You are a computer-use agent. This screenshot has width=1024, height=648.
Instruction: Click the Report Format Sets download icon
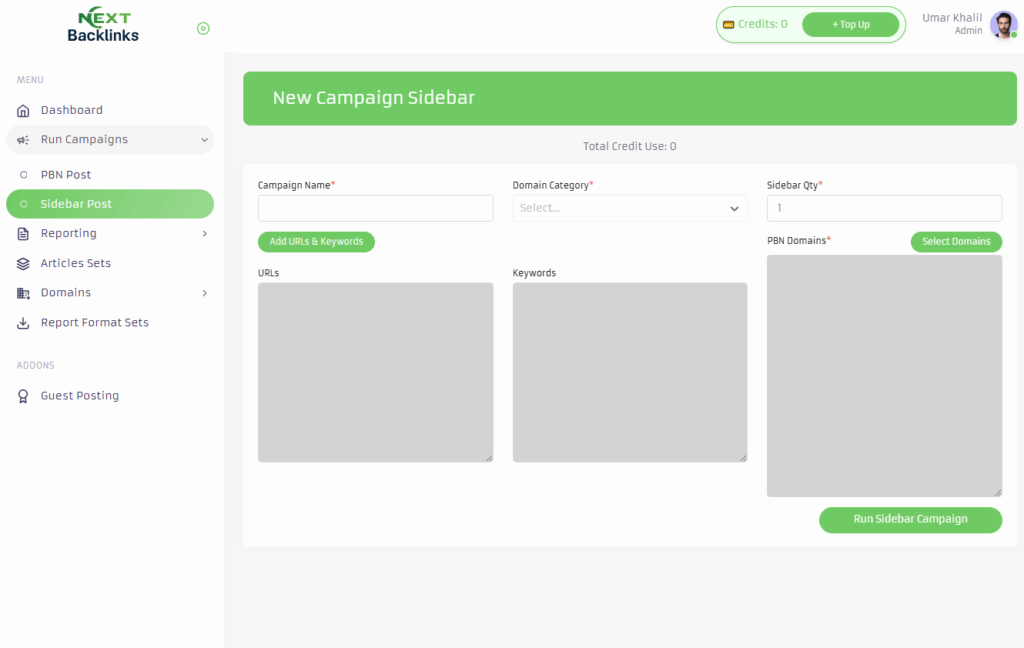23,323
